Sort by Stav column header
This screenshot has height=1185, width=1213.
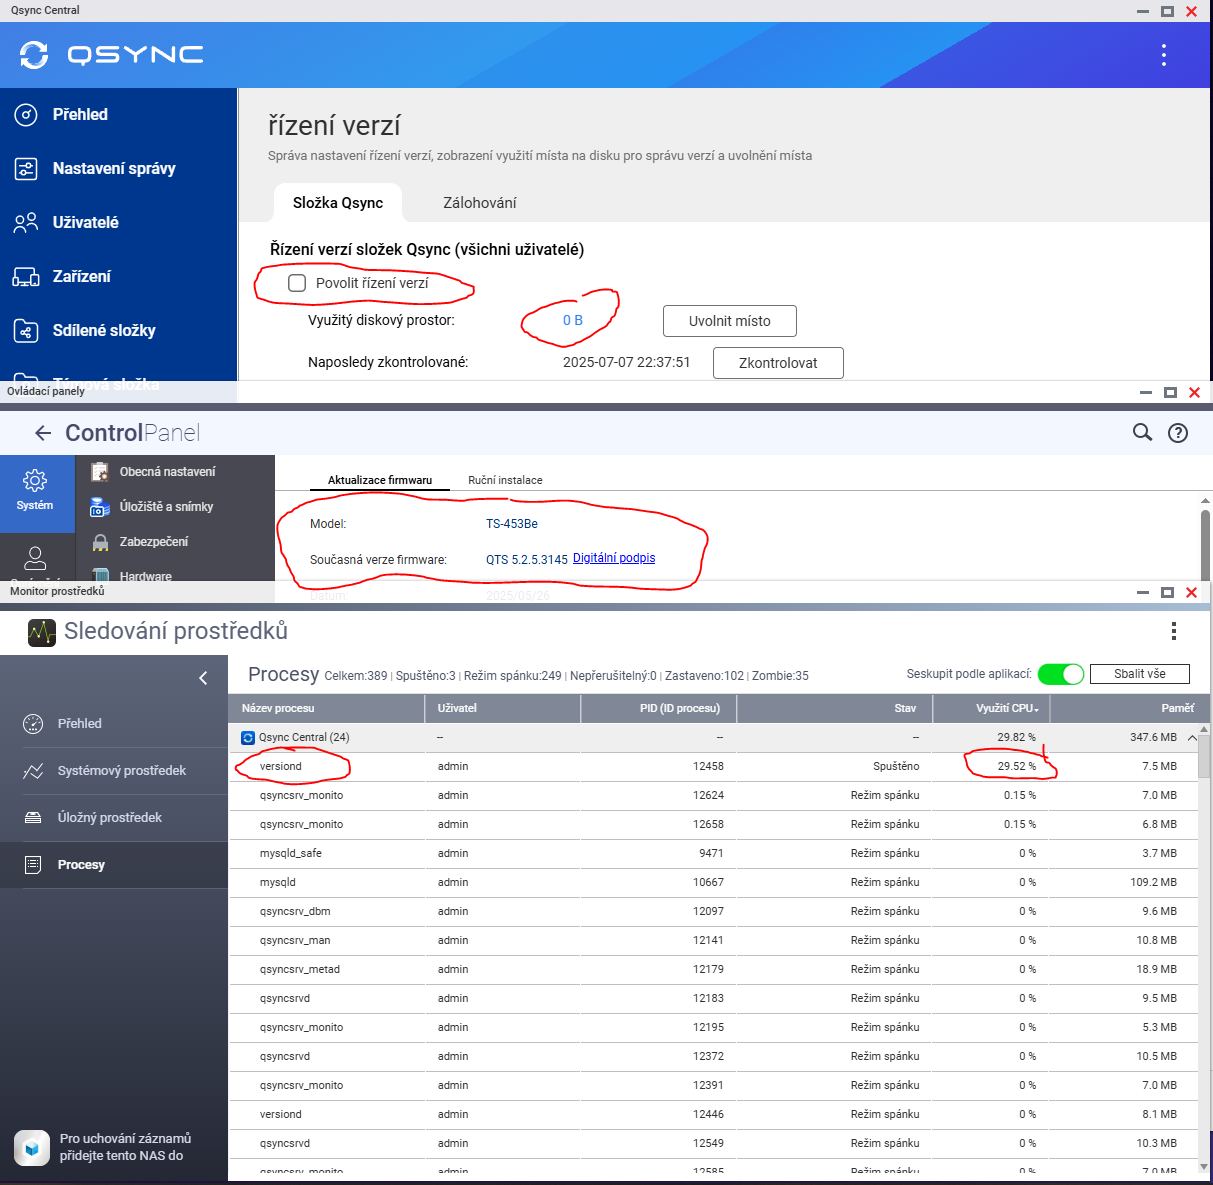(x=835, y=708)
